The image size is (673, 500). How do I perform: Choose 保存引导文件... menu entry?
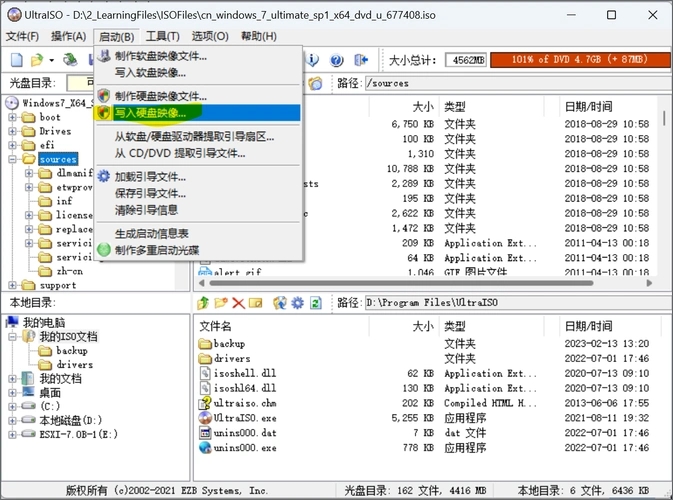pos(198,194)
